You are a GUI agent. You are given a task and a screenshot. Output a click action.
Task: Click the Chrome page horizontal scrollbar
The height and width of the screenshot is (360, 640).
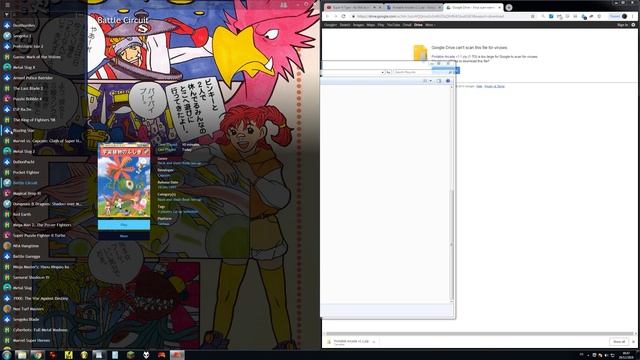tap(480, 333)
